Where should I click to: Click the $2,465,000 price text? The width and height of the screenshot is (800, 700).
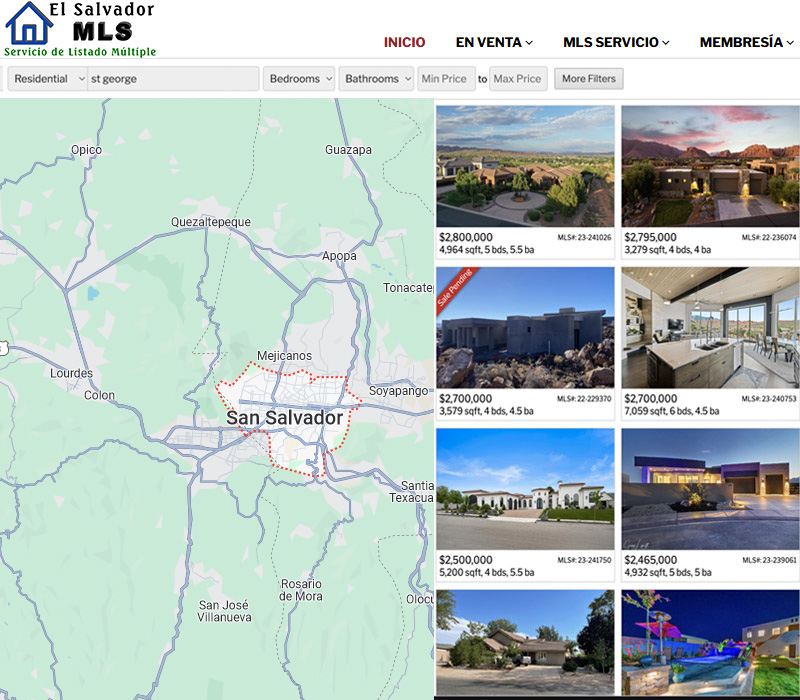click(651, 560)
